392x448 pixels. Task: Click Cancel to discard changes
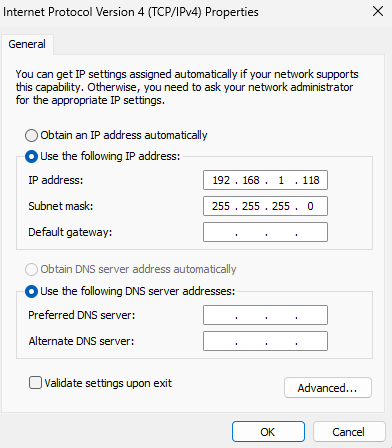pyautogui.click(x=349, y=432)
